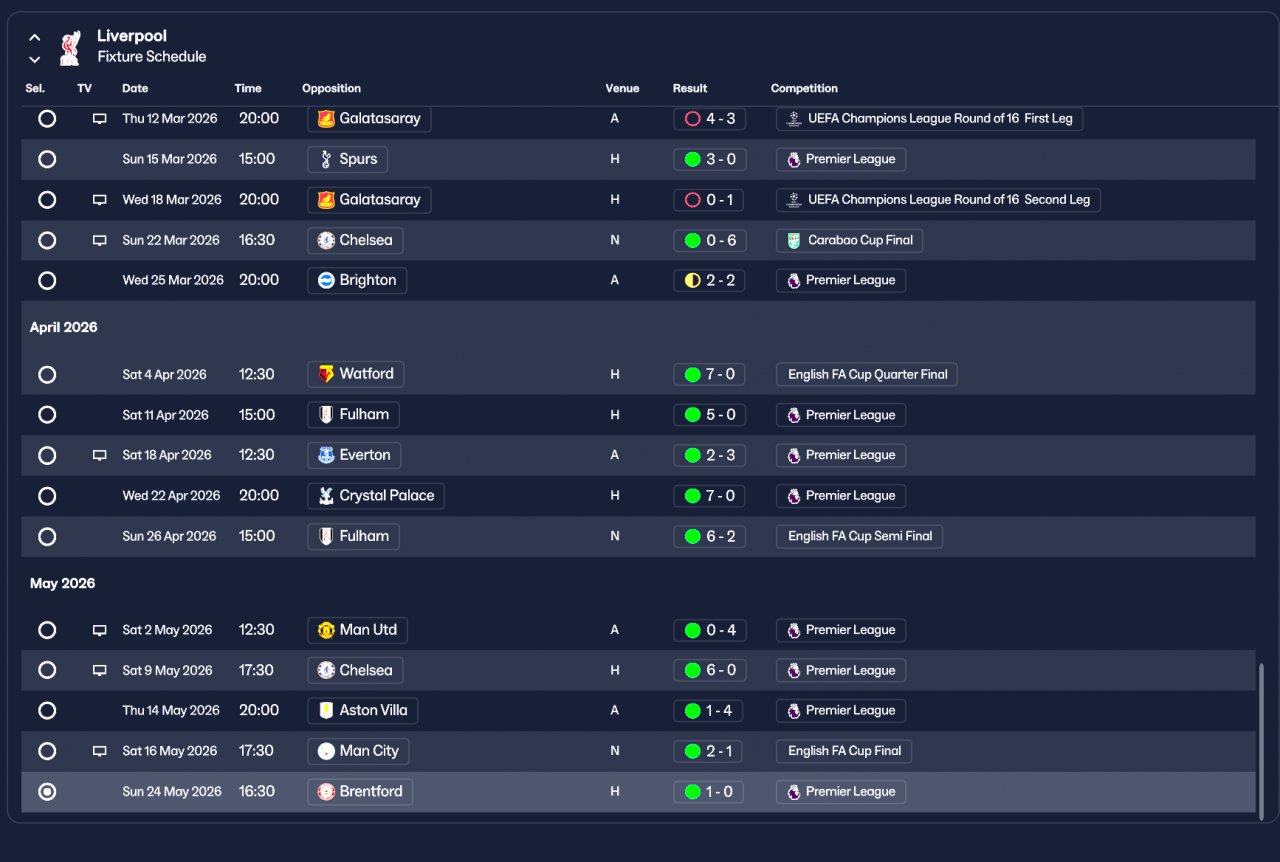Click the Watford club badge
Viewport: 1280px width, 862px height.
pyautogui.click(x=326, y=374)
